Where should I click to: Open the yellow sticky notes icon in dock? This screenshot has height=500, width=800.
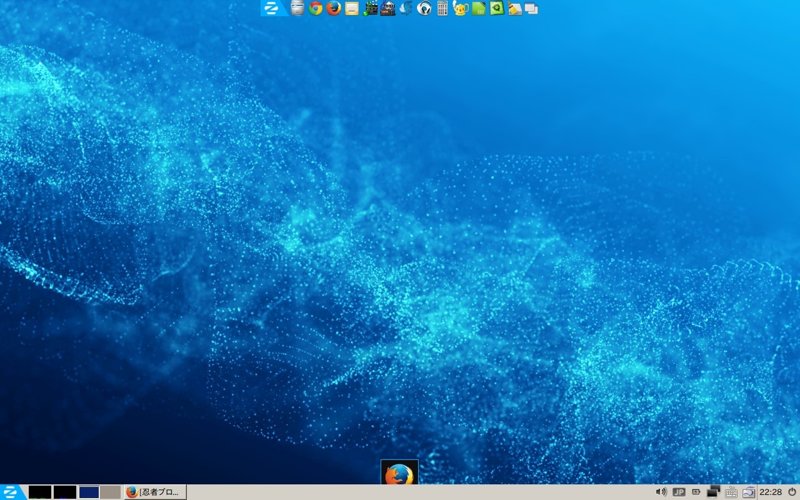[352, 9]
